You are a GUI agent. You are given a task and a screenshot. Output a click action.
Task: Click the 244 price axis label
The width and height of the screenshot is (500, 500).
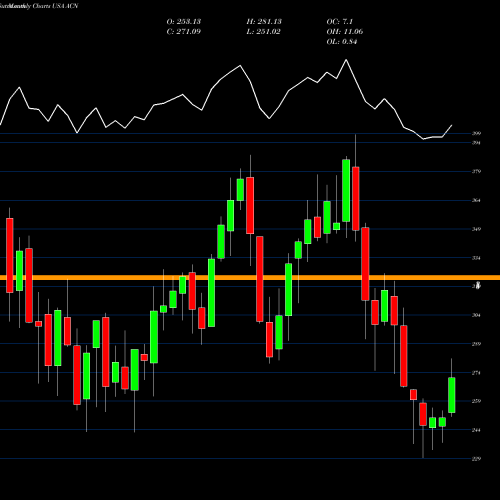click(476, 430)
